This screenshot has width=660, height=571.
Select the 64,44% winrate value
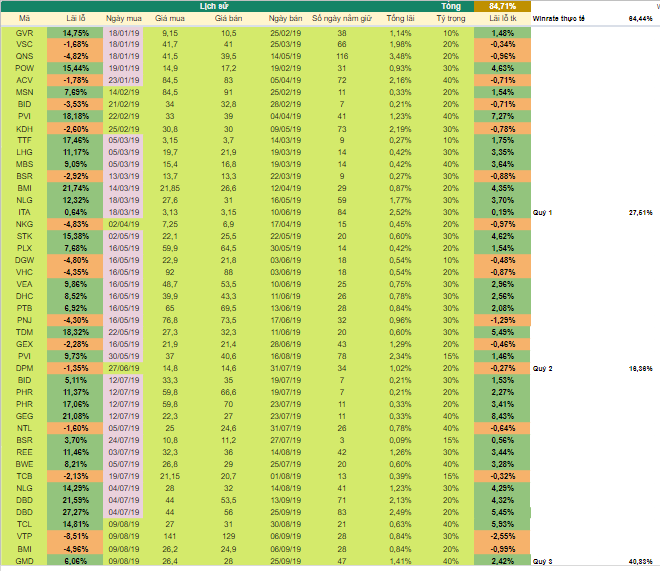pos(640,19)
